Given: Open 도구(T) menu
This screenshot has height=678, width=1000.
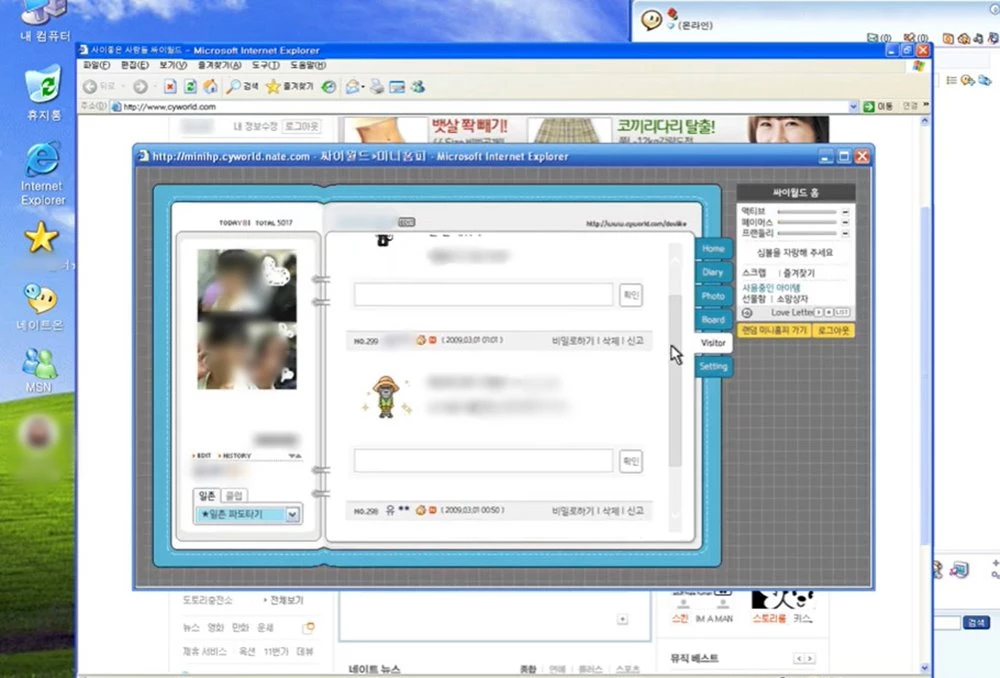Looking at the screenshot, I should click(x=265, y=65).
